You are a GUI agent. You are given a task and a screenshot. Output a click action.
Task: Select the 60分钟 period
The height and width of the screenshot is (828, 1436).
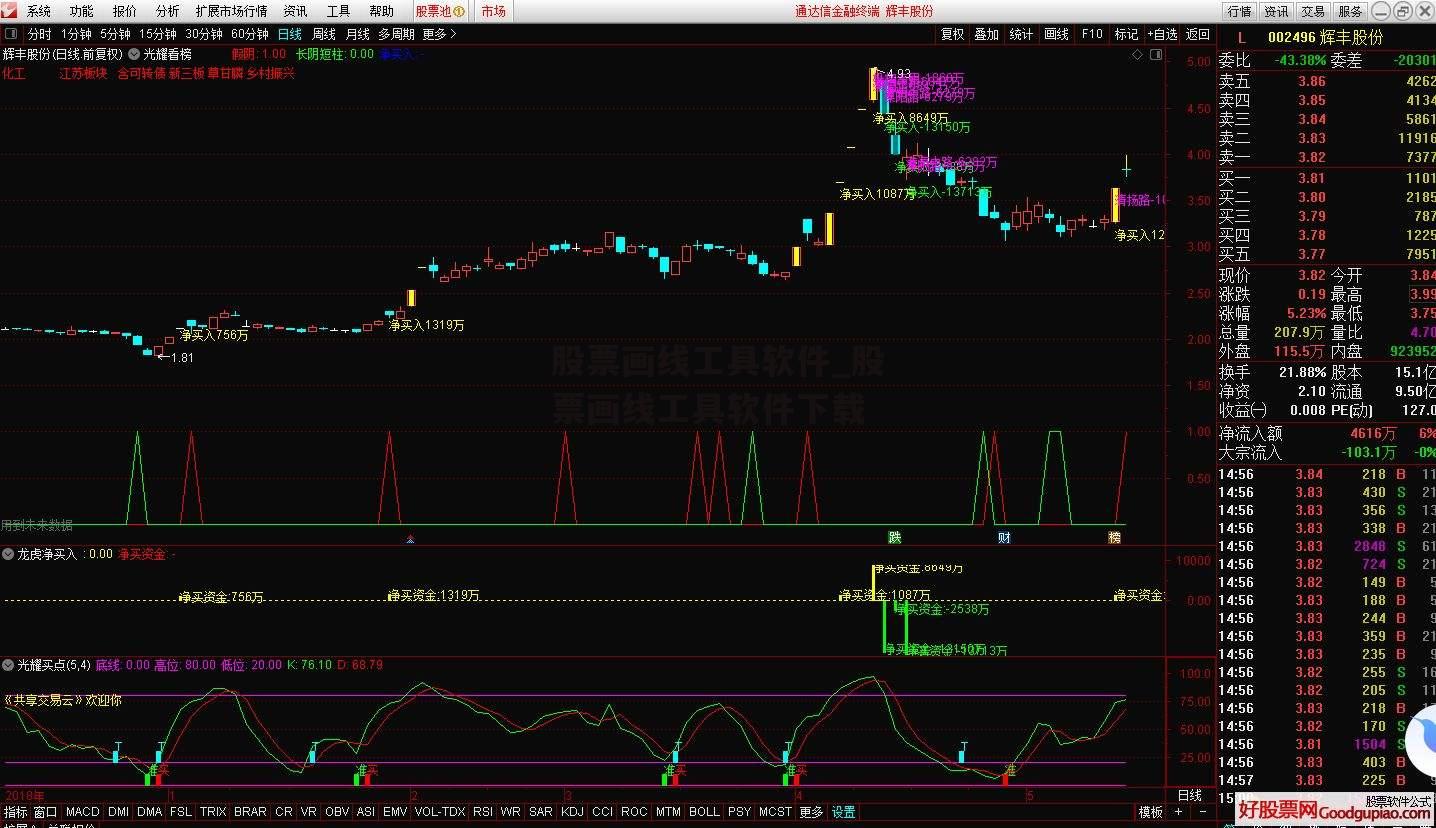coord(250,34)
